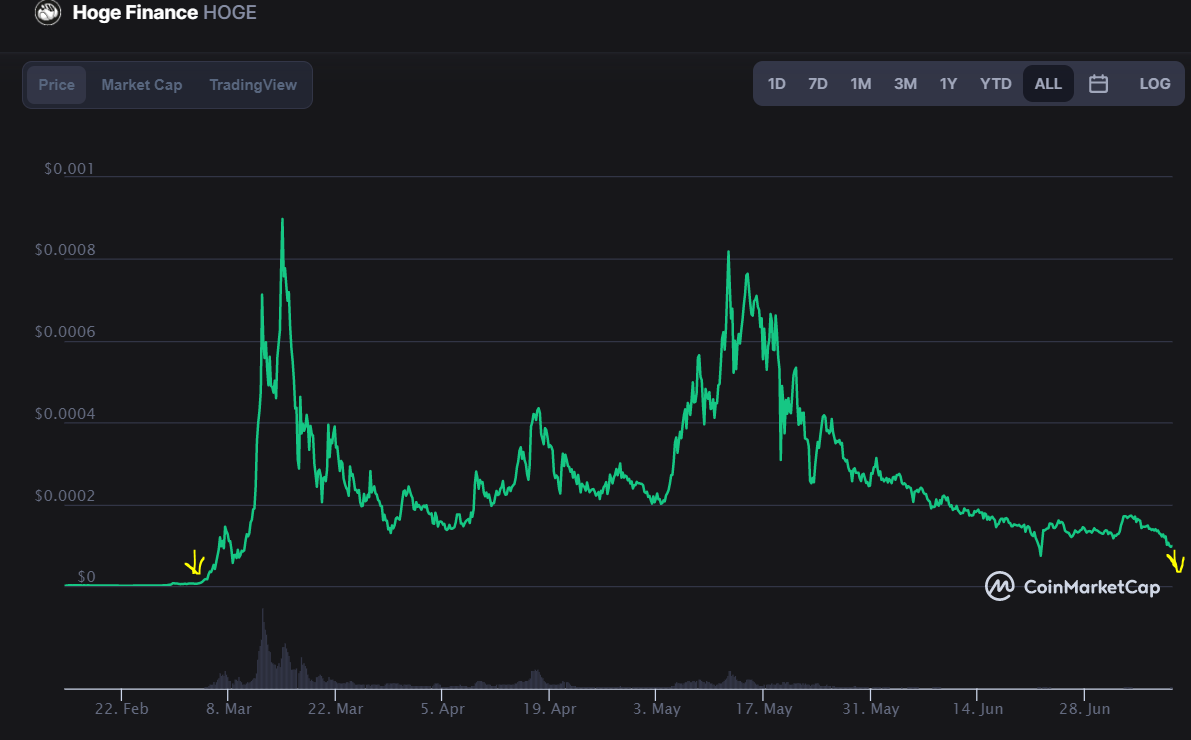Select the ALL time range

[x=1048, y=84]
